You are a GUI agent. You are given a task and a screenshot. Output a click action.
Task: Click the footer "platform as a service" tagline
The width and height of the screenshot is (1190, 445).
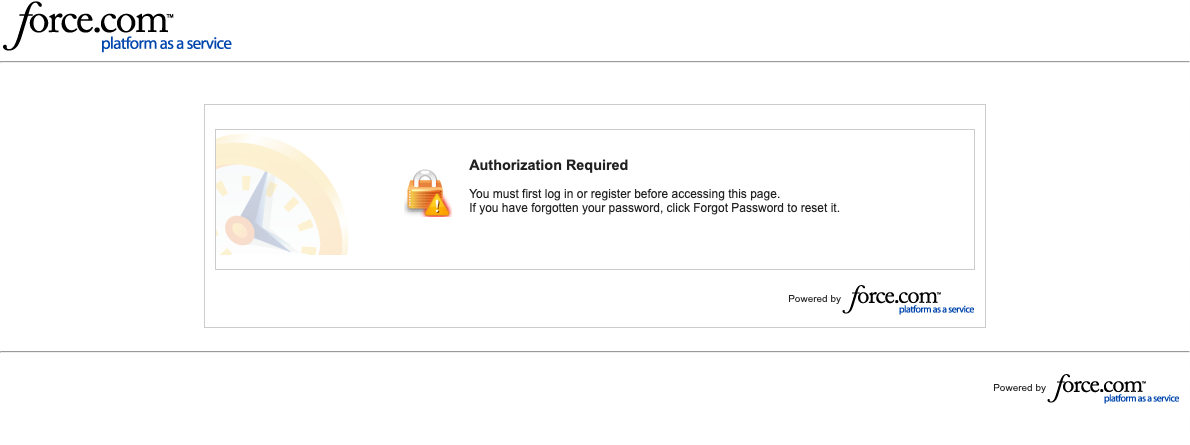pyautogui.click(x=1141, y=399)
